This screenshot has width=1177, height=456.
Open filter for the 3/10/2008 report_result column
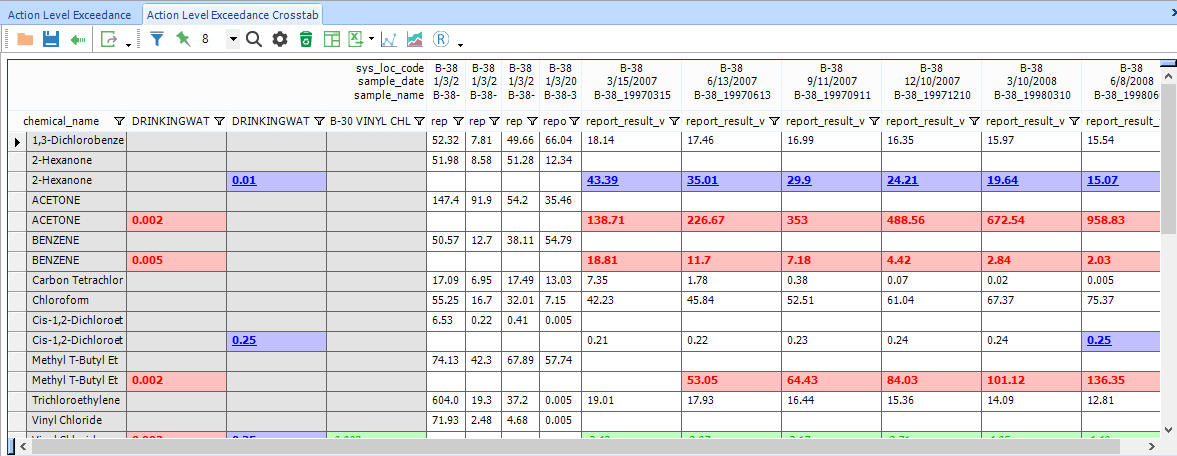(x=1073, y=120)
